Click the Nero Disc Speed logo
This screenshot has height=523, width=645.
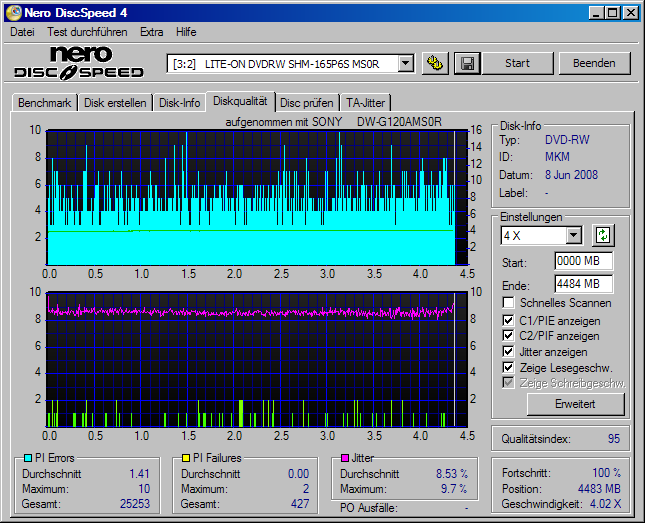tap(79, 63)
